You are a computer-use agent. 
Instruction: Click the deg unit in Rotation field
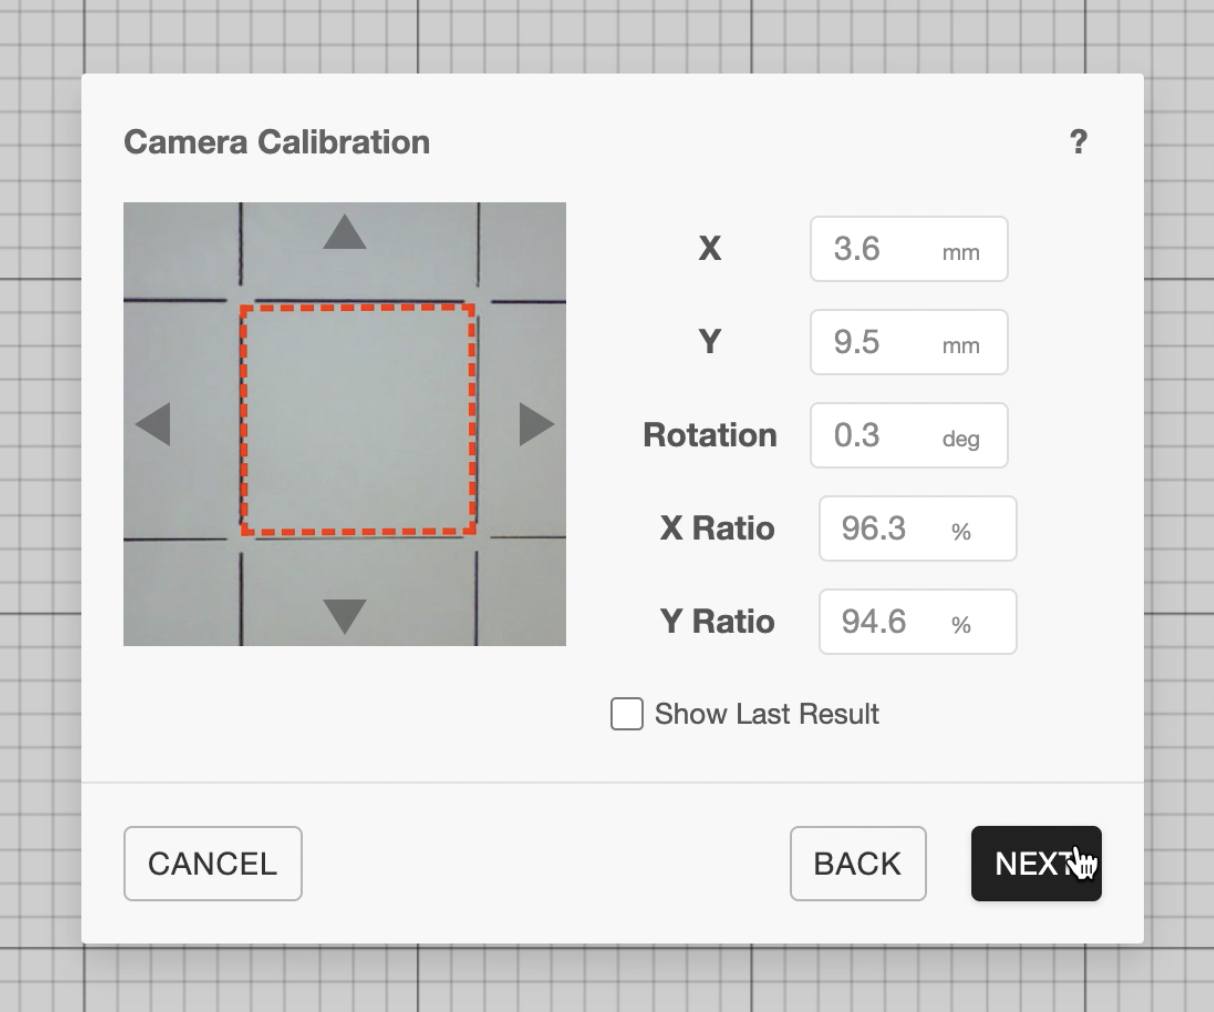[960, 439]
